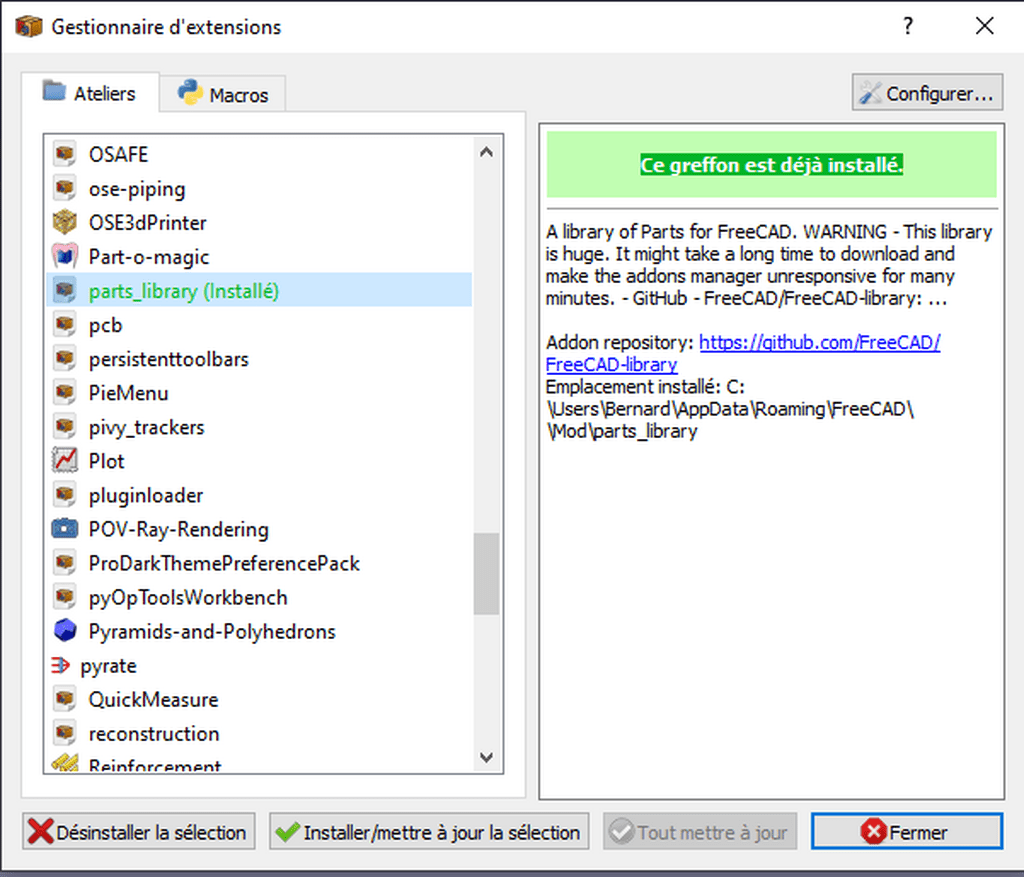Select the OSE3dPrinter entry
This screenshot has width=1024, height=877.
click(x=259, y=223)
